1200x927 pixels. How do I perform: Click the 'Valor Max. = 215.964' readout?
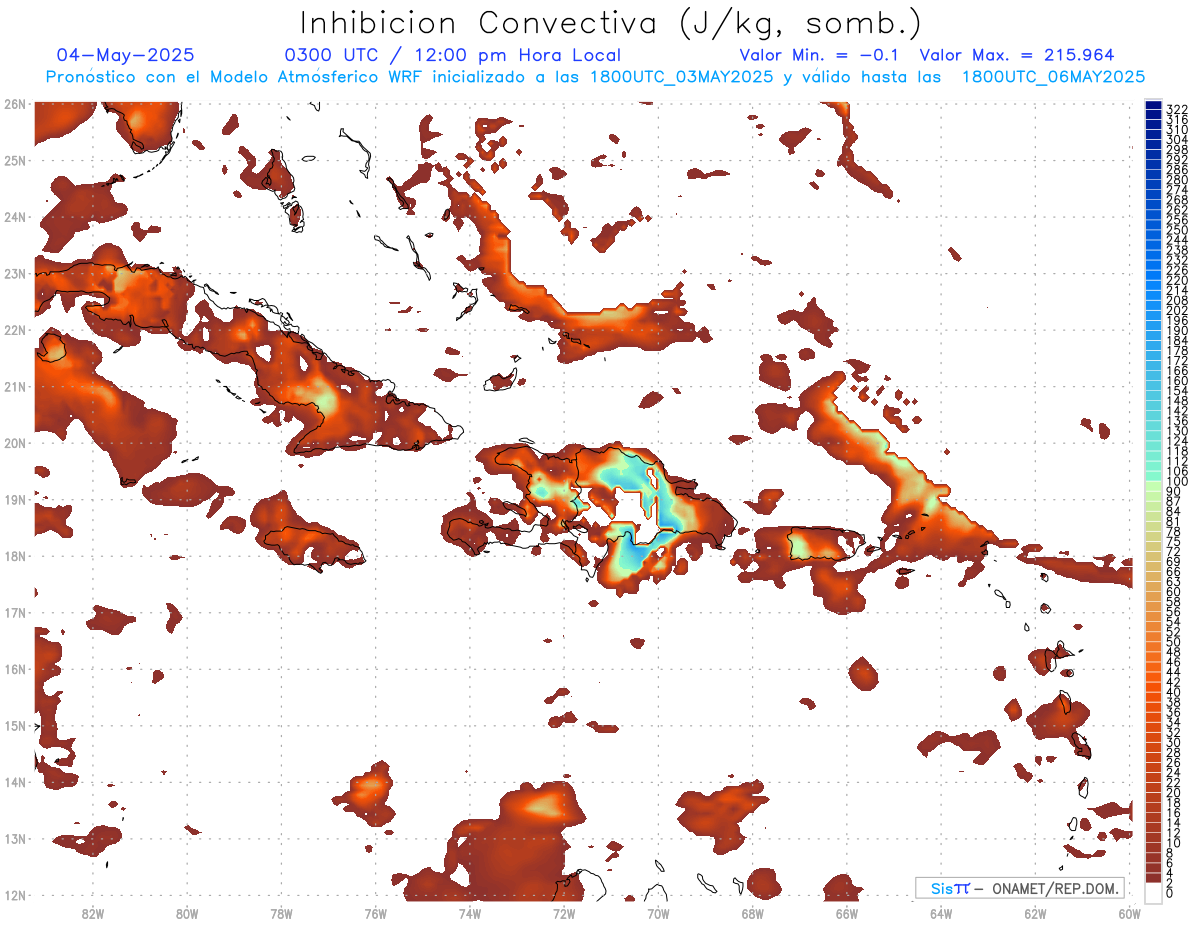point(1017,55)
